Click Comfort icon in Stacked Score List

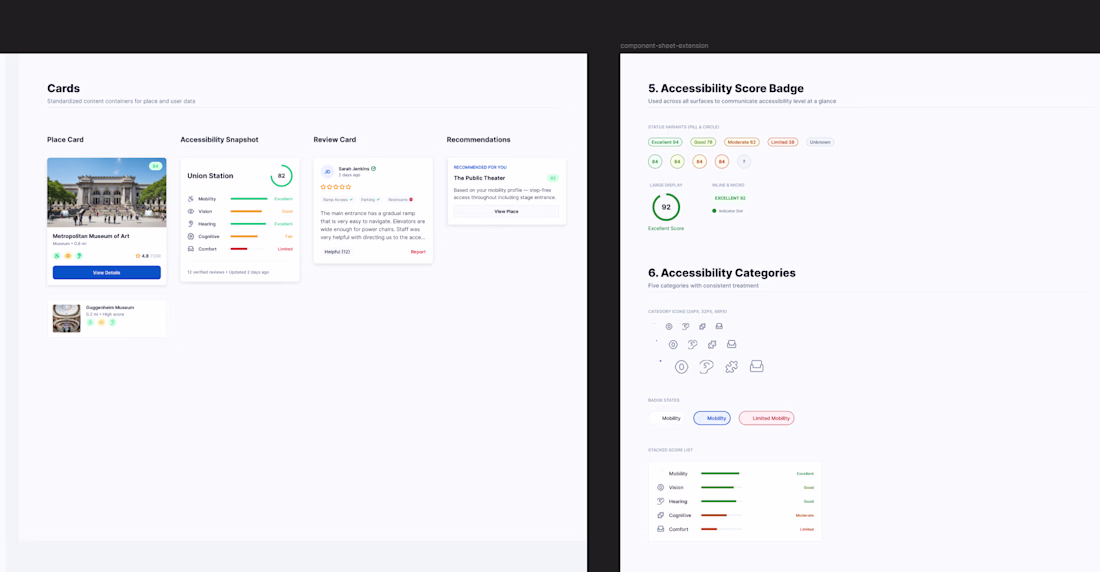click(660, 529)
